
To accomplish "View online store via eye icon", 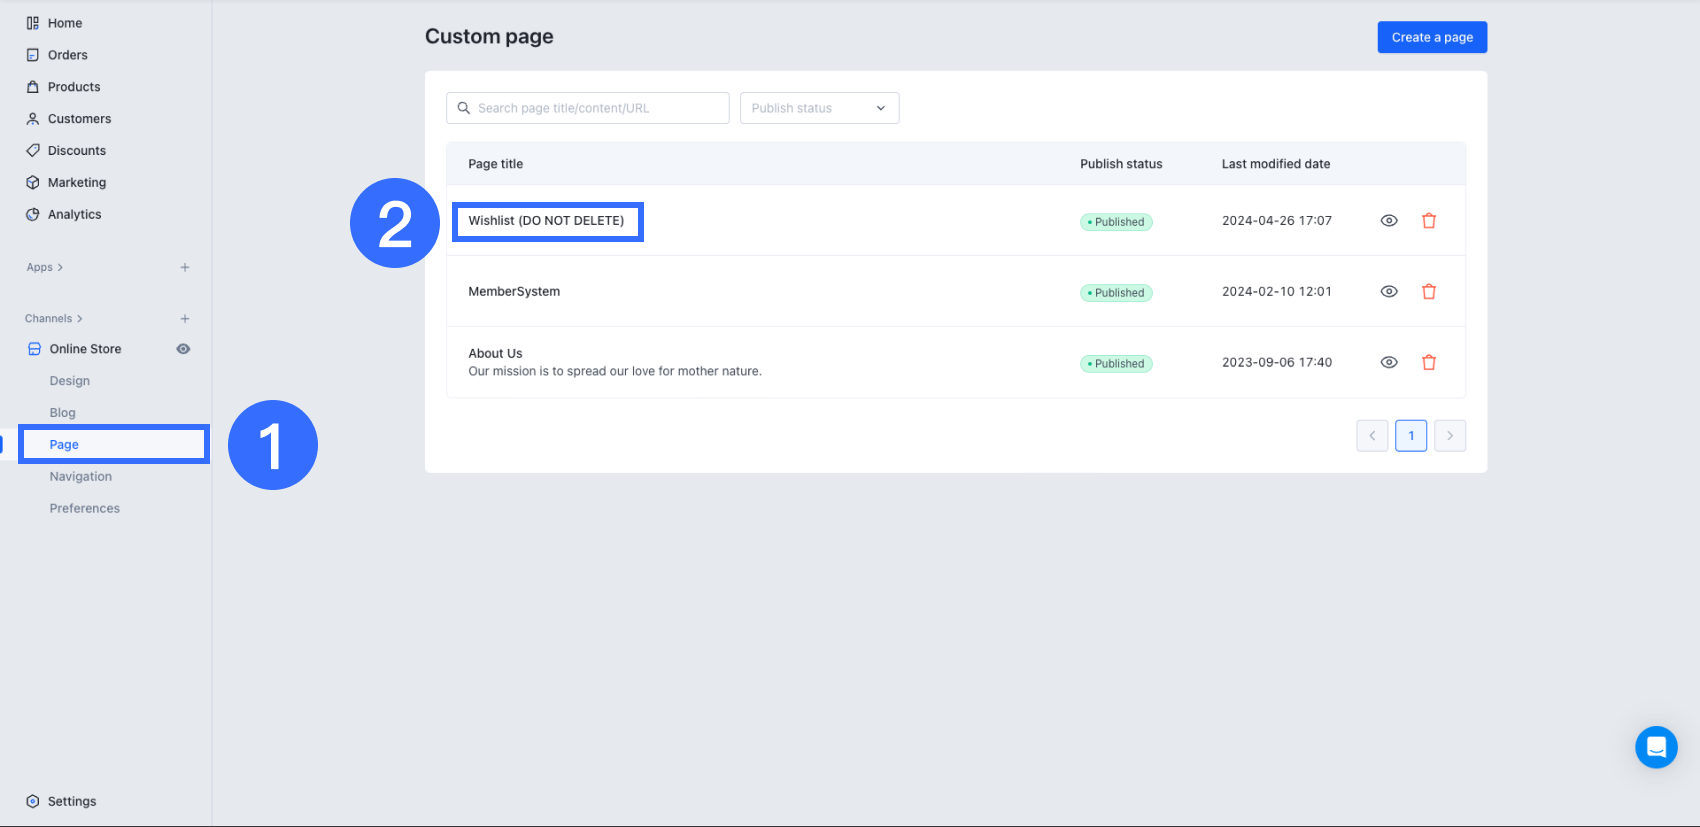I will (x=183, y=349).
